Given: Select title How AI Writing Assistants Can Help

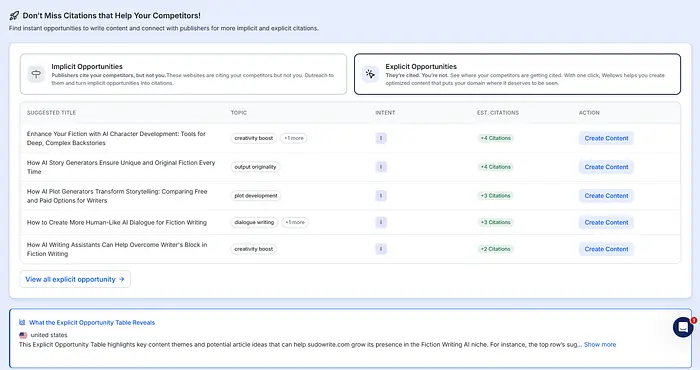Looking at the screenshot, I should [x=117, y=249].
